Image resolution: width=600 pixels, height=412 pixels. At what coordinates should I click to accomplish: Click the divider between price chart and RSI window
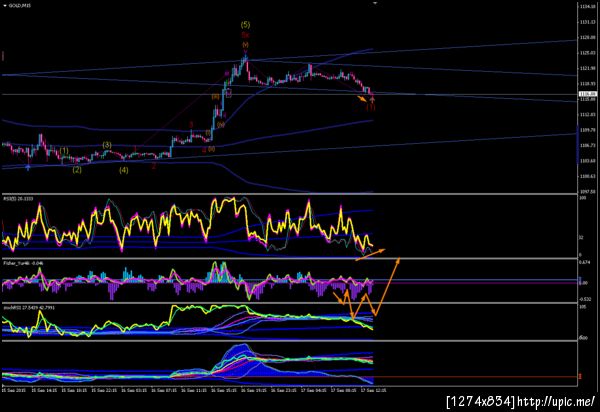[289, 195]
